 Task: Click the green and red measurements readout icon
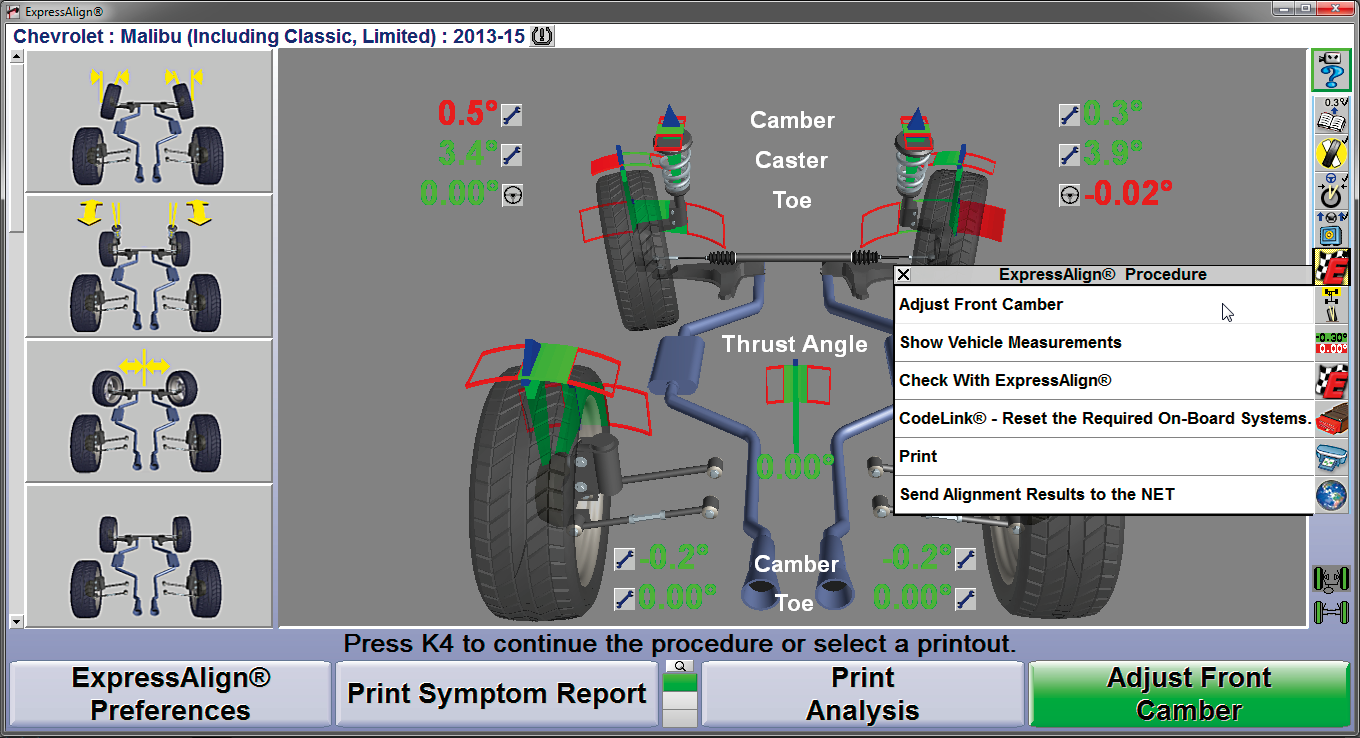click(1331, 343)
